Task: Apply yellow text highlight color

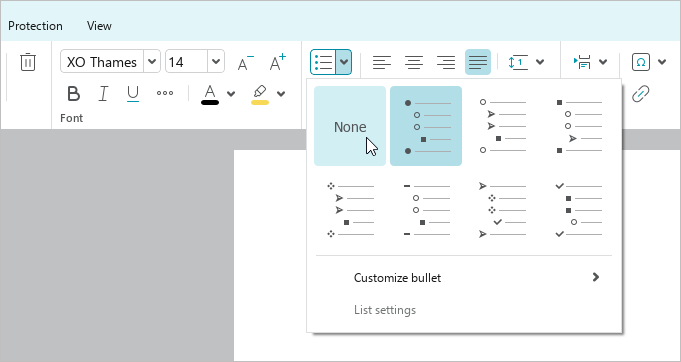Action: (260, 95)
